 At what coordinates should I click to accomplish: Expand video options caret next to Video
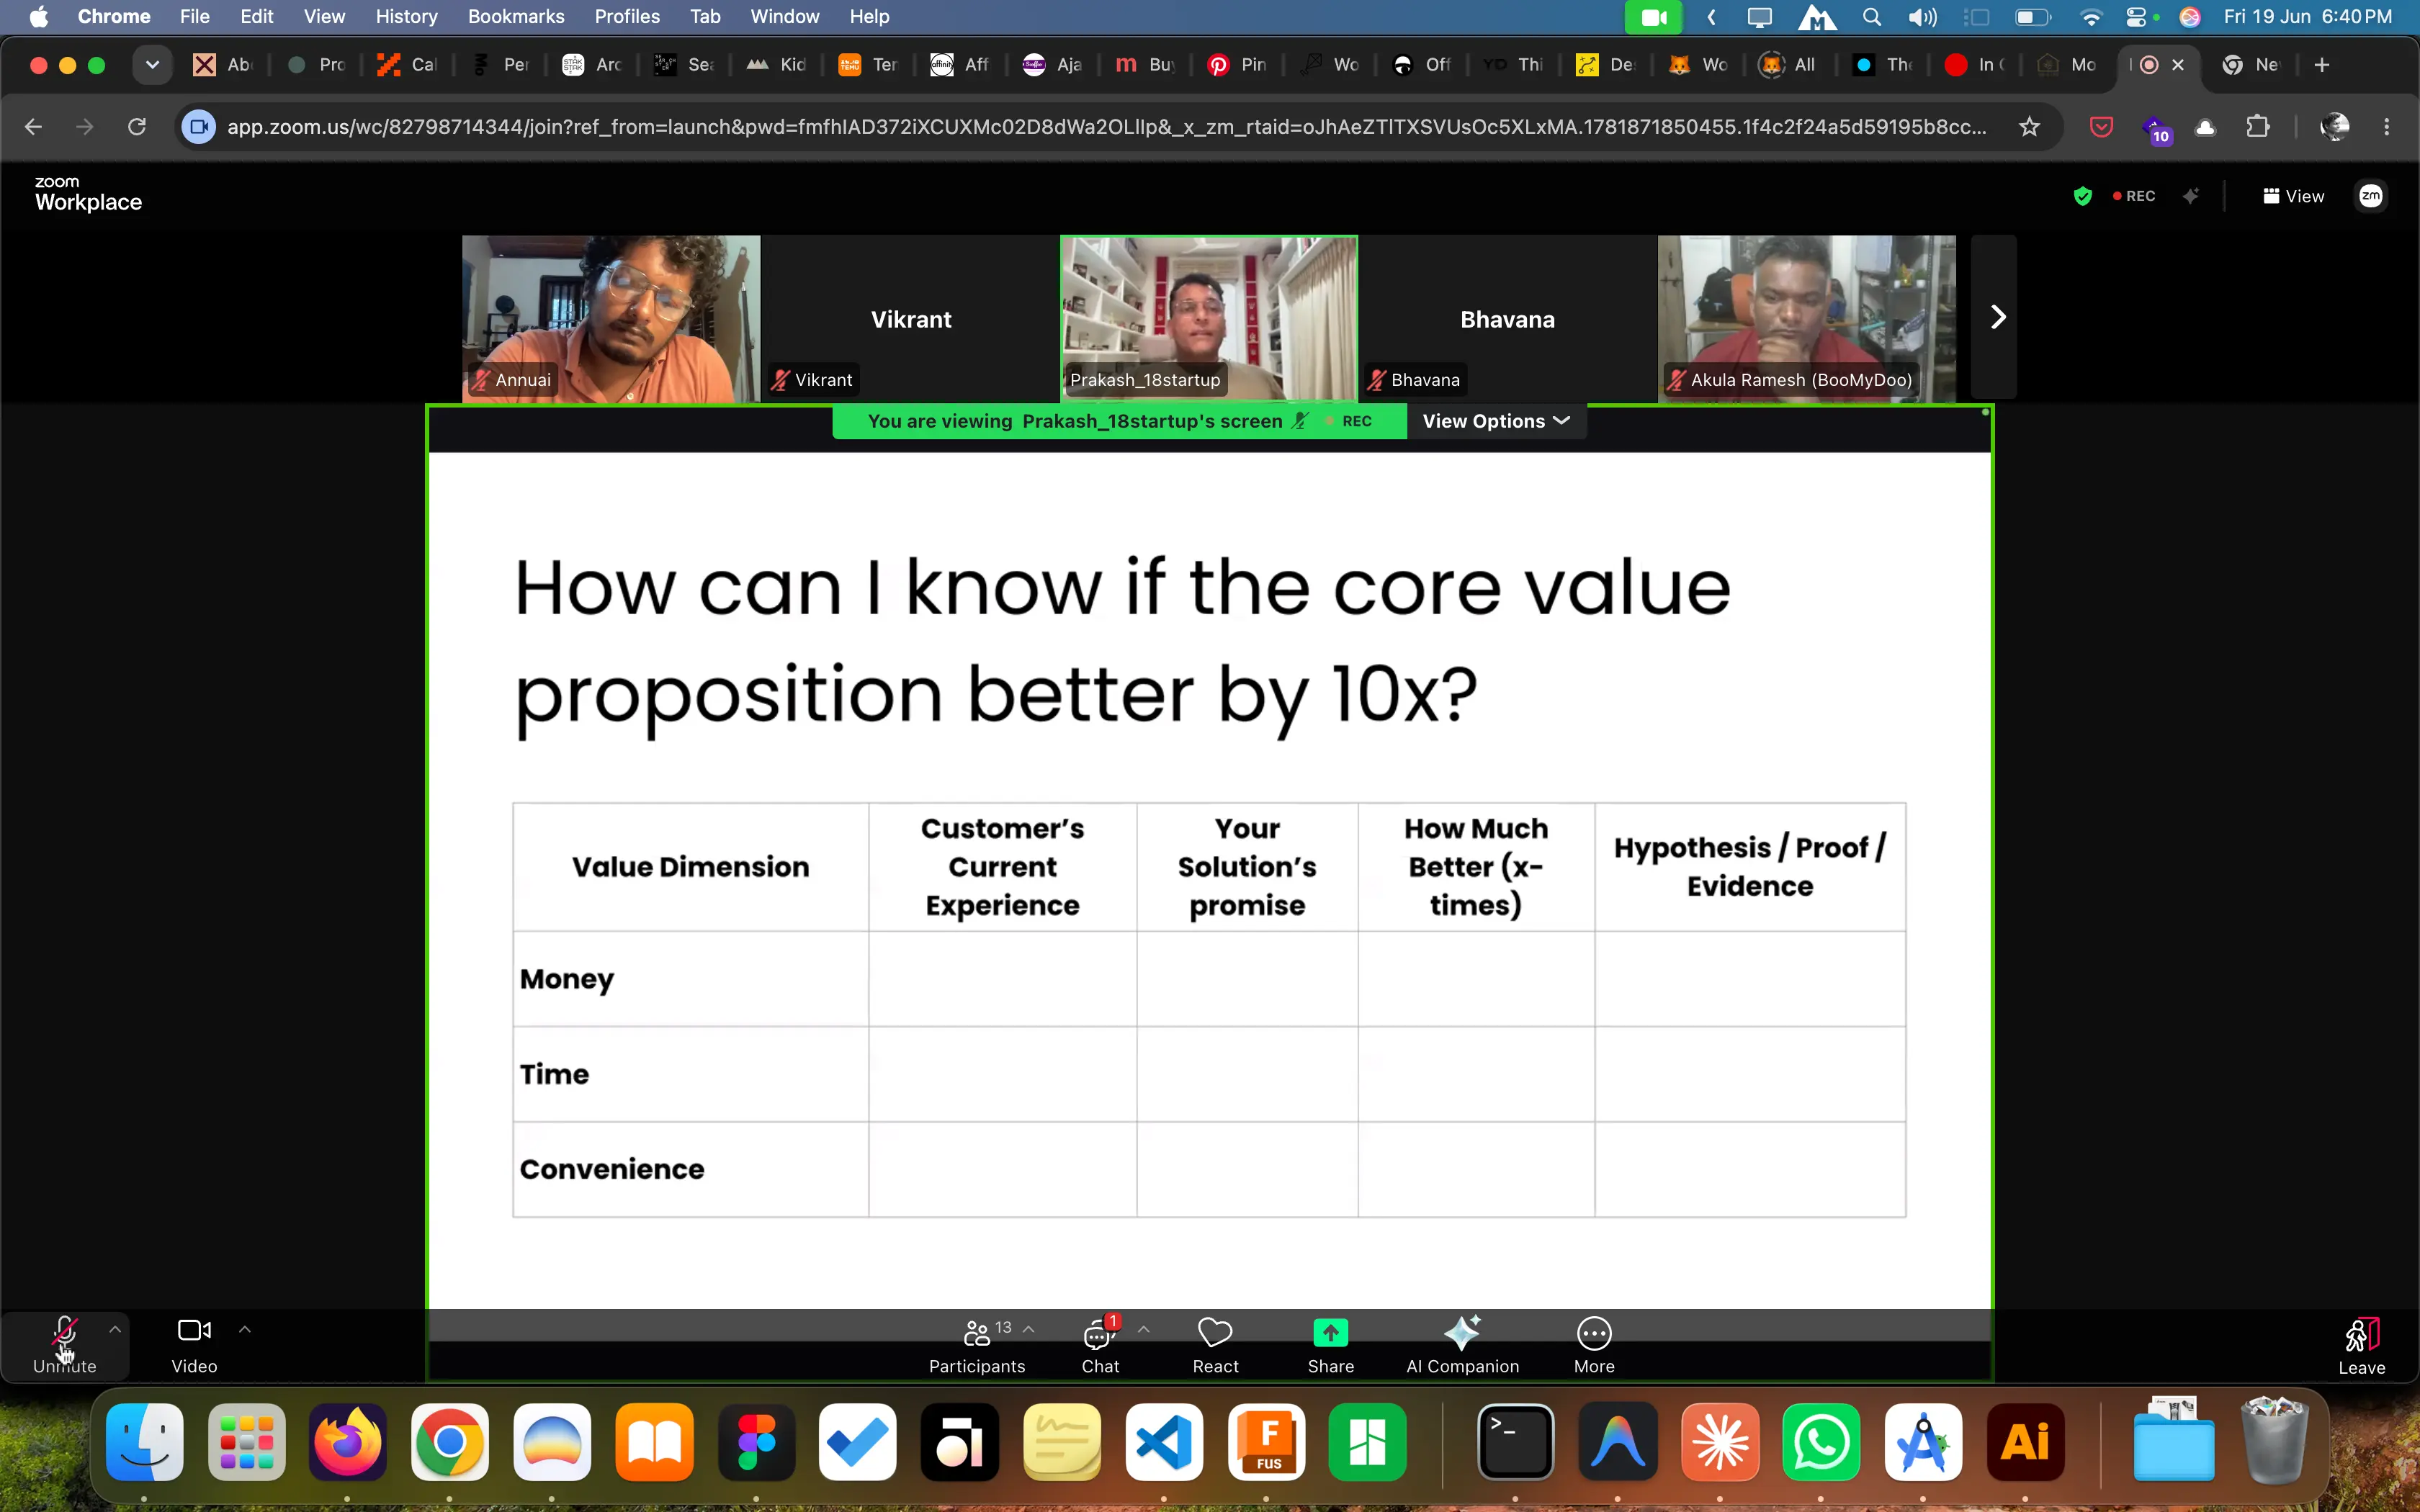[x=245, y=1329]
